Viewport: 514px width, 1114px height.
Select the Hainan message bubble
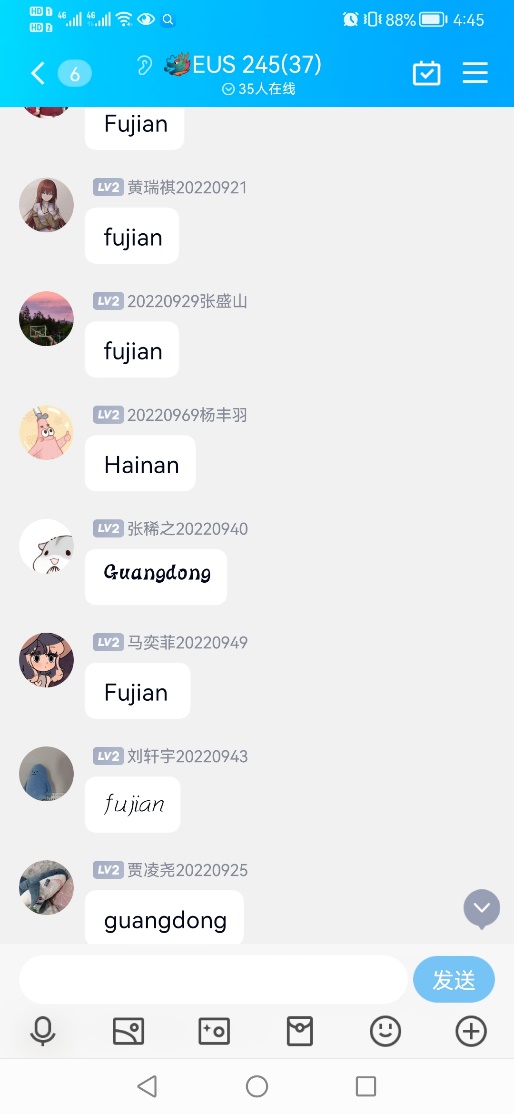(140, 465)
